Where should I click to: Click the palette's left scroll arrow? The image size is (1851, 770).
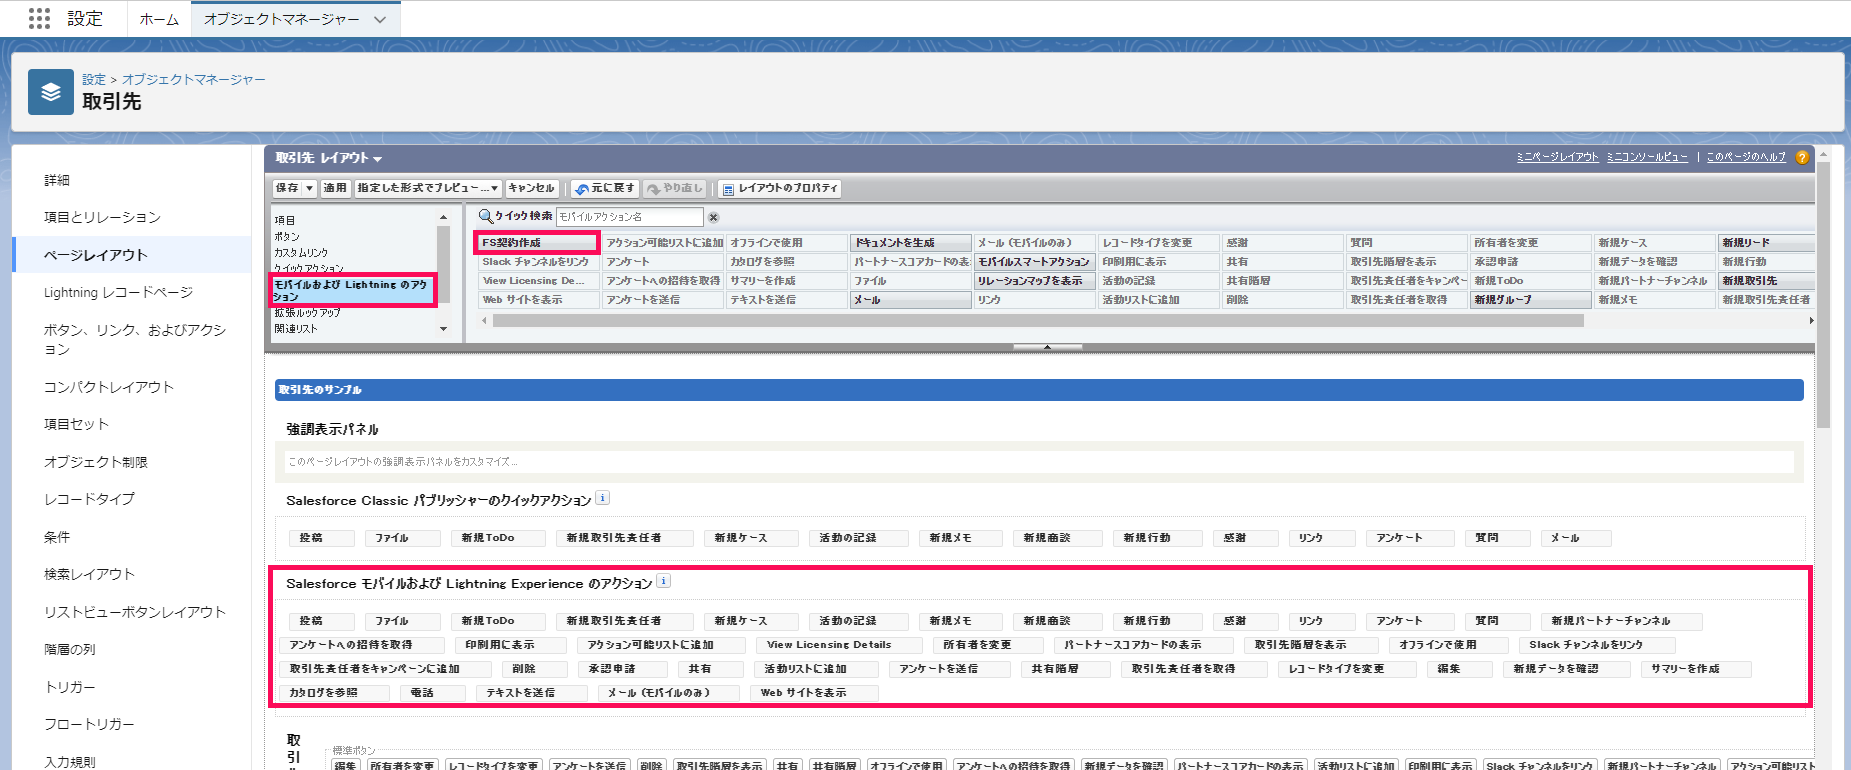pos(485,321)
